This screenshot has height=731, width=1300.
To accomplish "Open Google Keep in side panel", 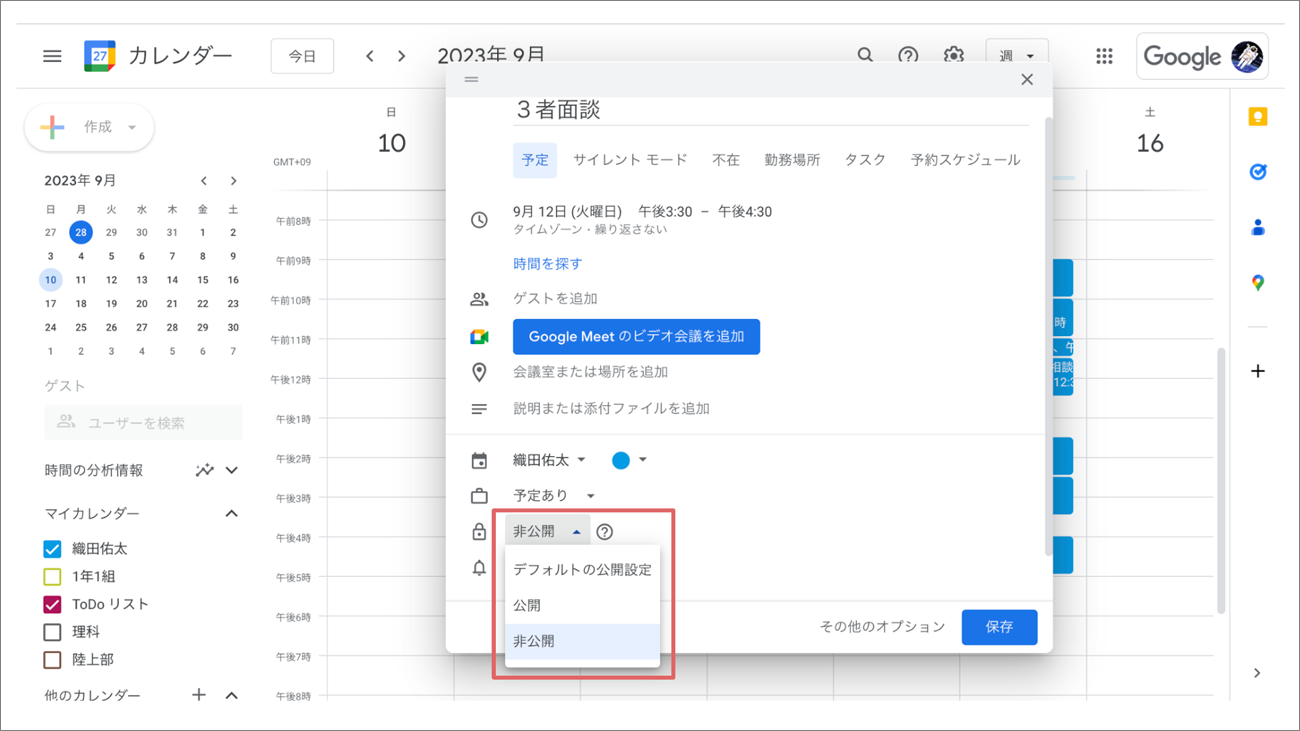I will [x=1258, y=117].
